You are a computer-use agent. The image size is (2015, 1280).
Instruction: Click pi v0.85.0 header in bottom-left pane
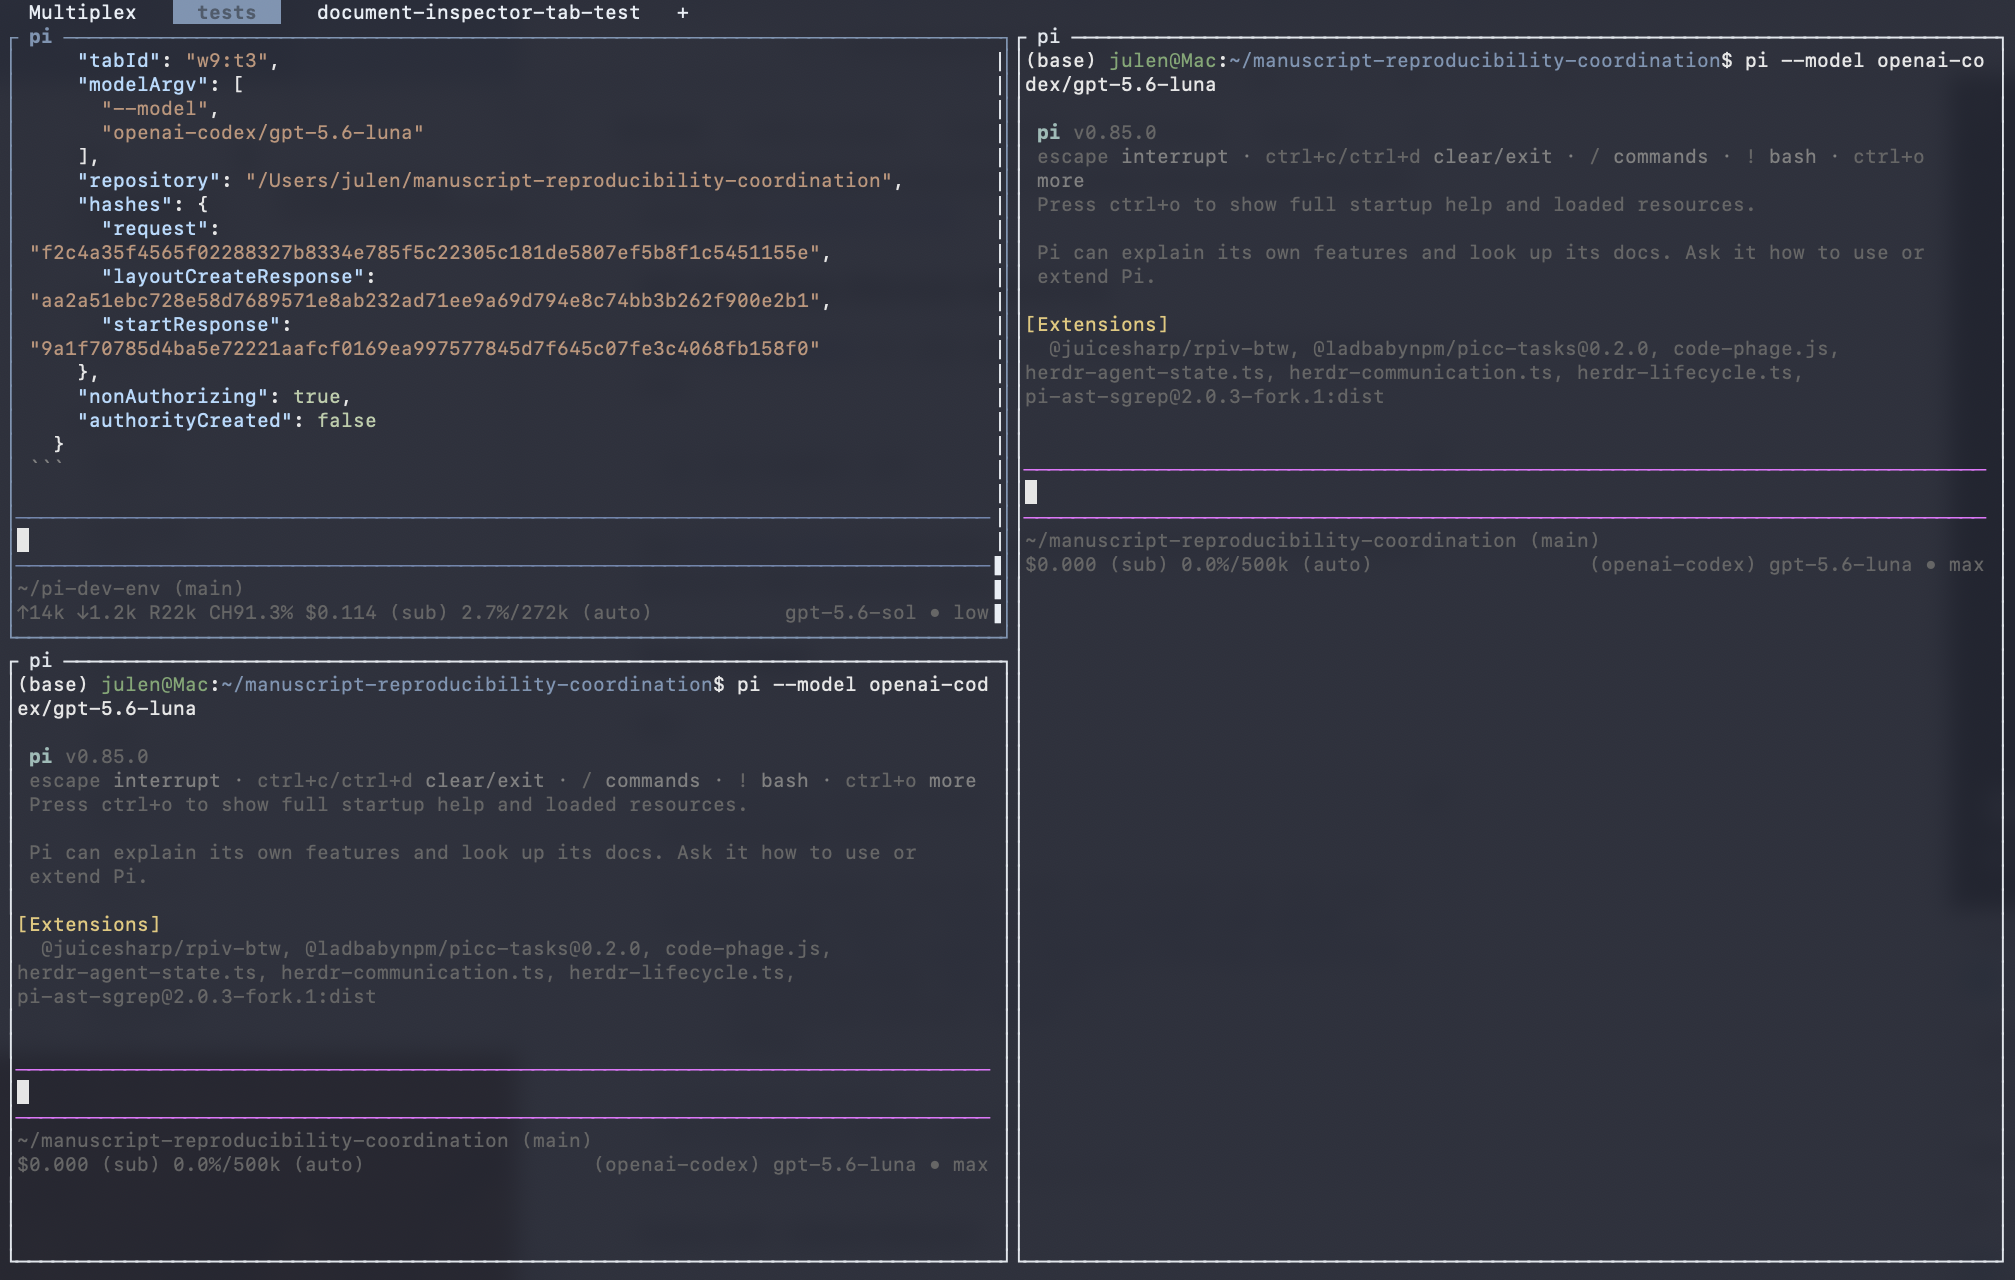coord(88,757)
